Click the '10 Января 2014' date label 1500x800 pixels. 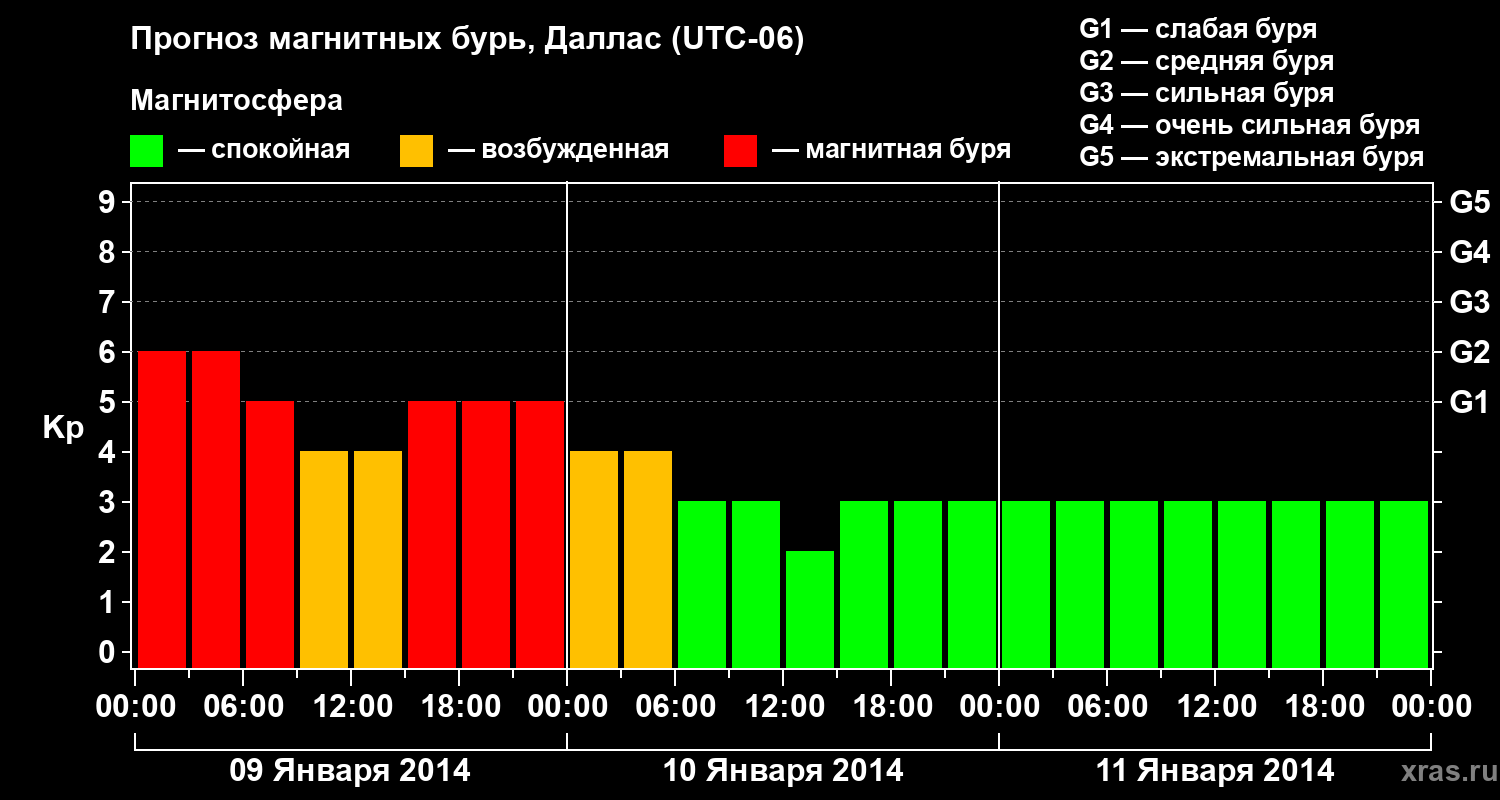(x=783, y=771)
